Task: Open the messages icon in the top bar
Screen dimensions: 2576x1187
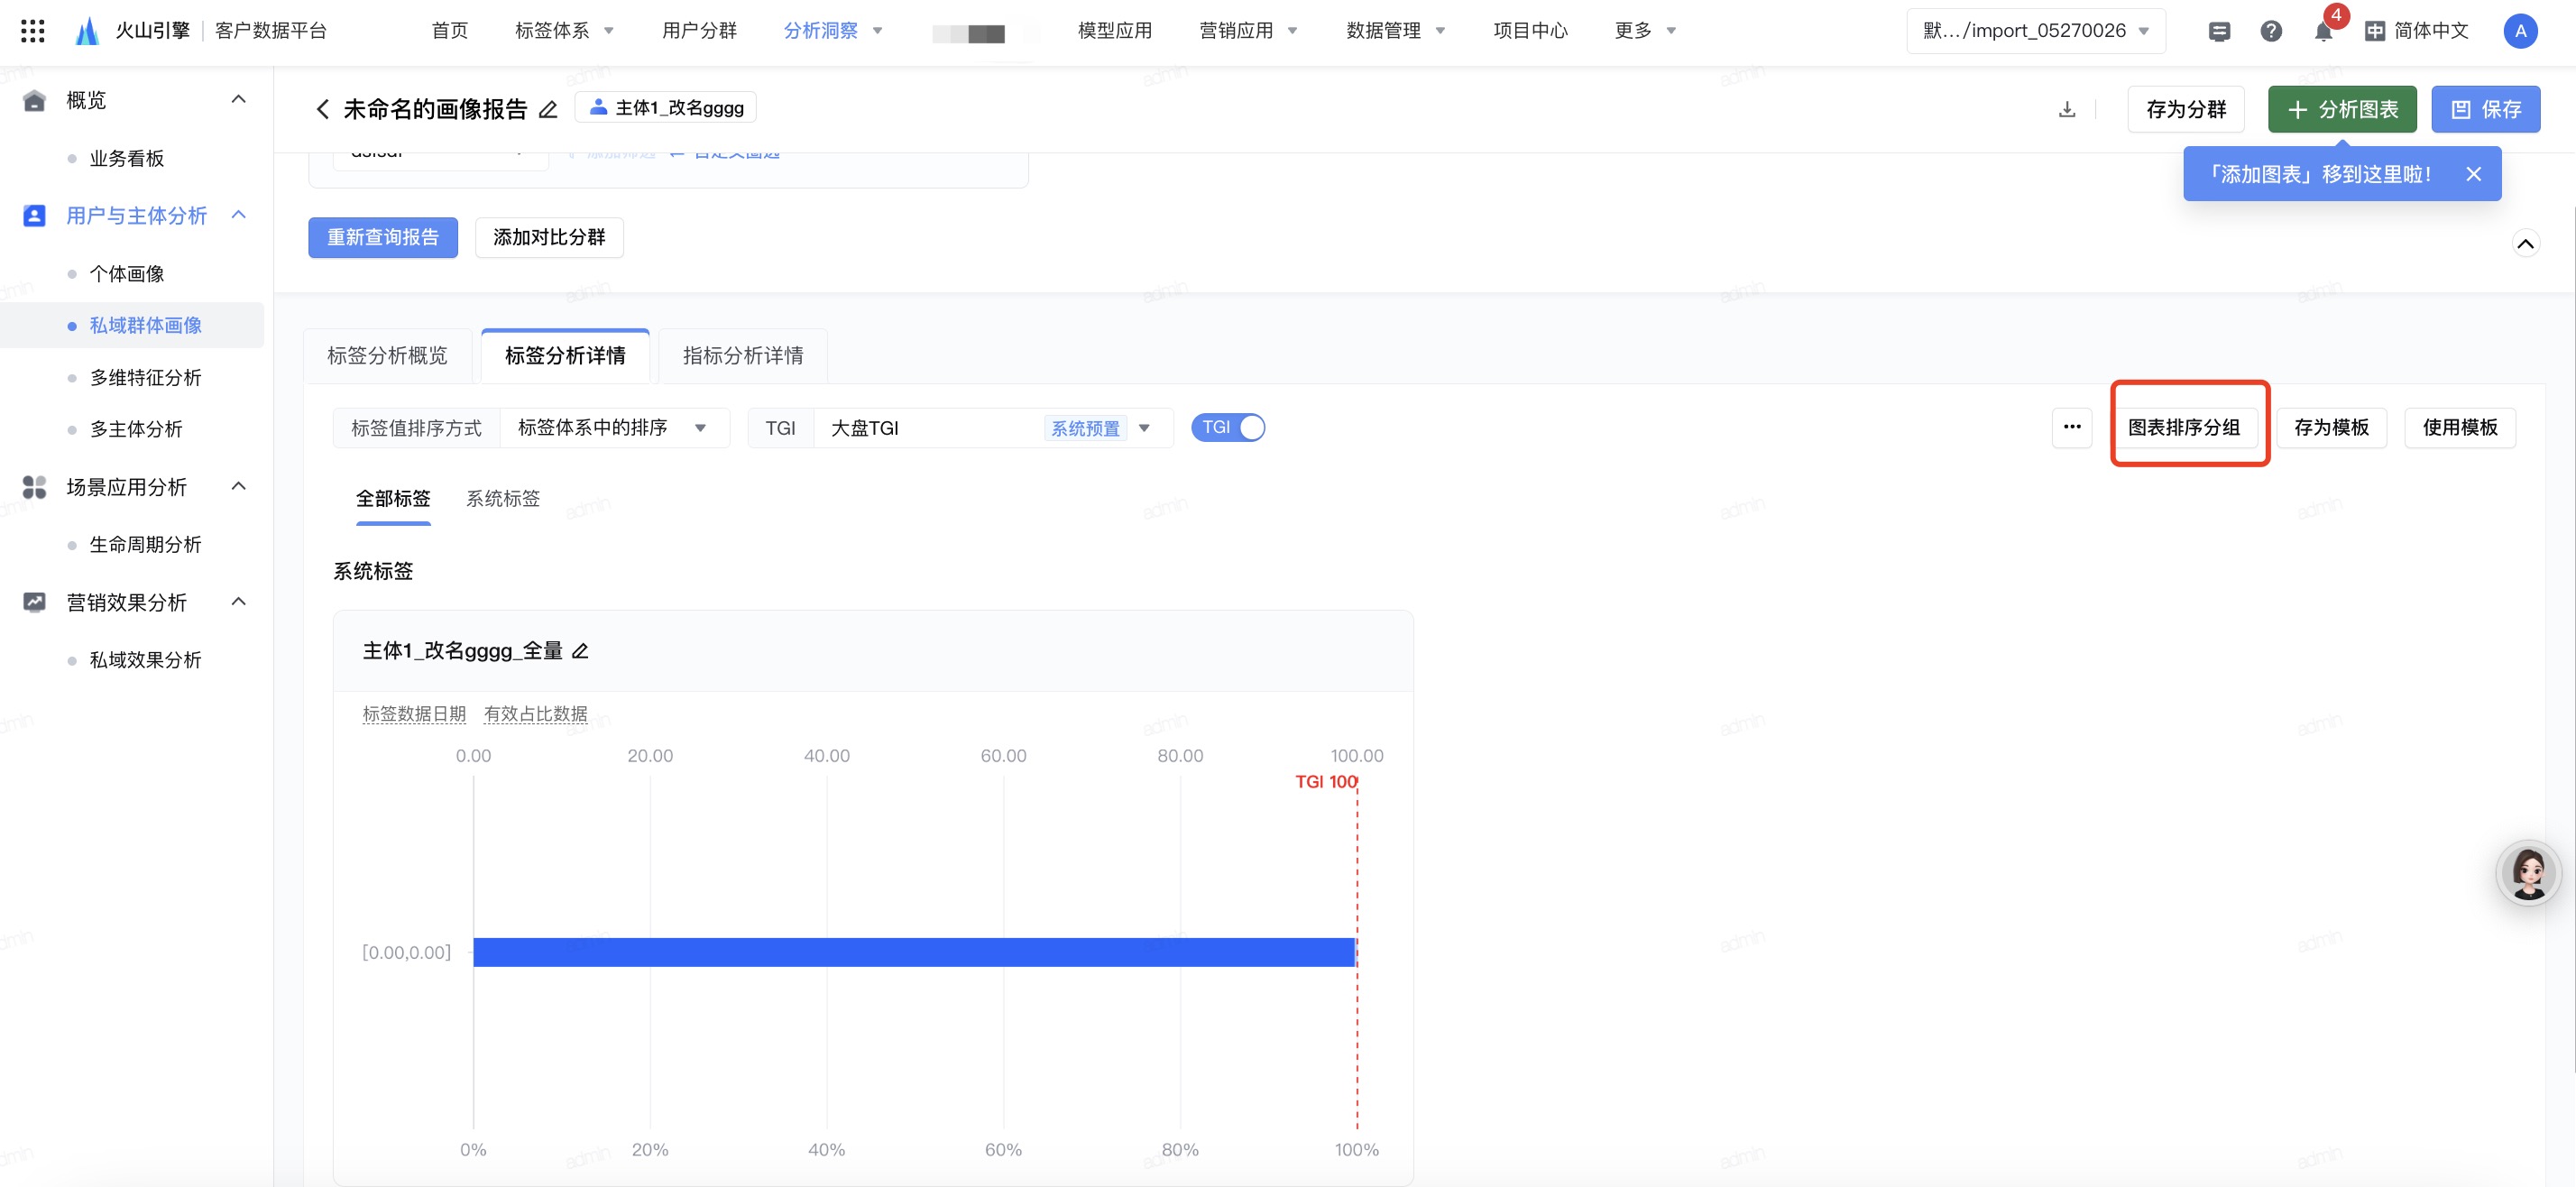Action: [x=2218, y=31]
